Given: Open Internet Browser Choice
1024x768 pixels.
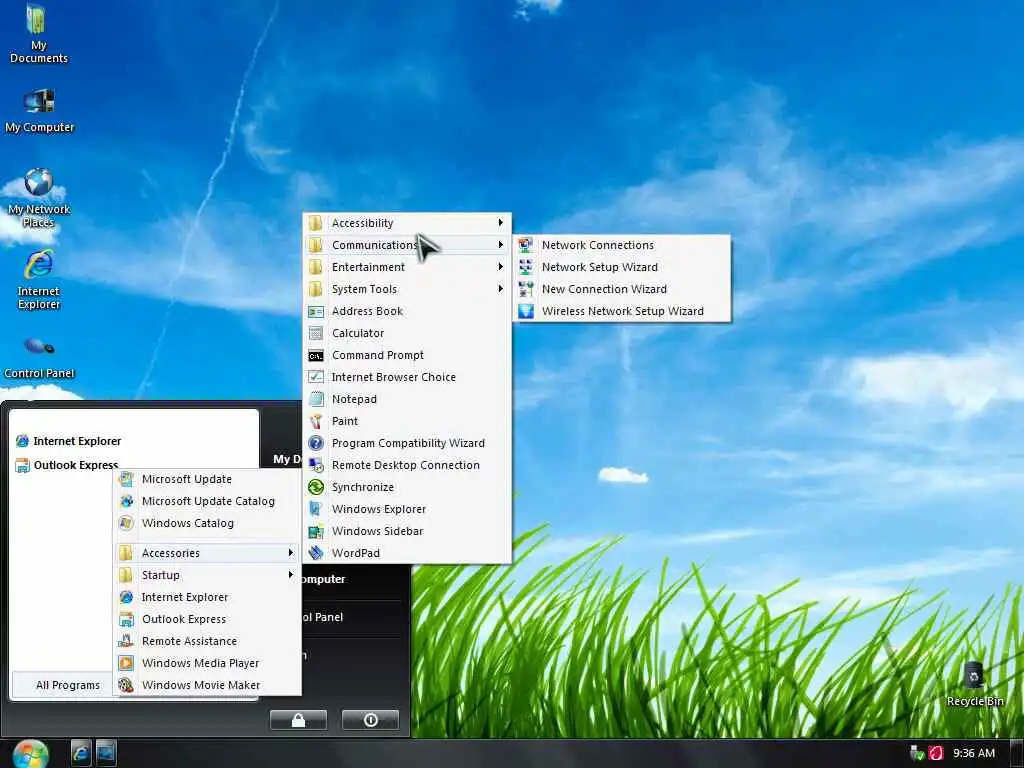Looking at the screenshot, I should (407, 377).
